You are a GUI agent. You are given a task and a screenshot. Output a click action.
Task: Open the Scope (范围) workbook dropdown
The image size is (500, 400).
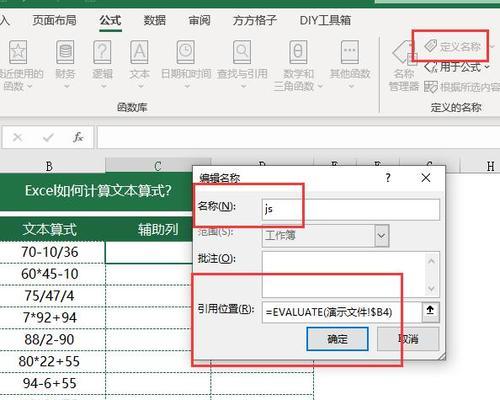(325, 235)
